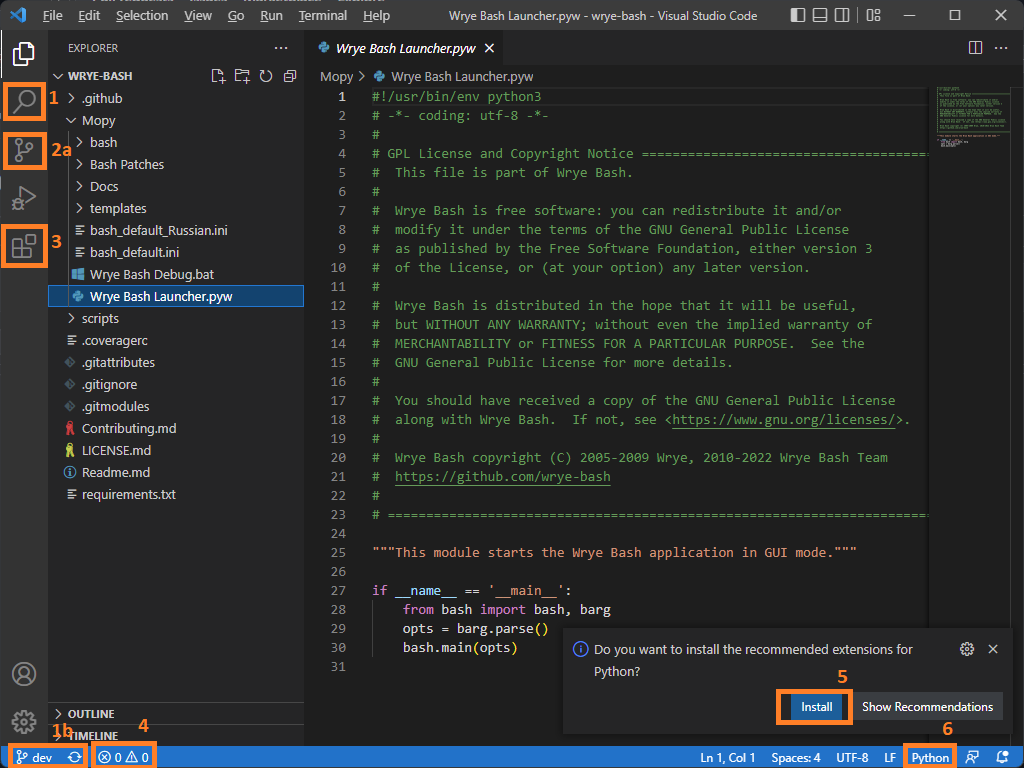This screenshot has height=768, width=1024.
Task: Open the Accounts icon in the activity bar
Action: pyautogui.click(x=24, y=674)
